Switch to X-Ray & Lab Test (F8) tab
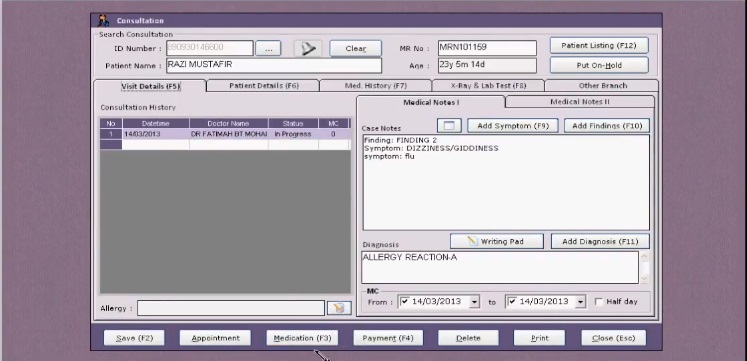747x361 pixels. (488, 86)
